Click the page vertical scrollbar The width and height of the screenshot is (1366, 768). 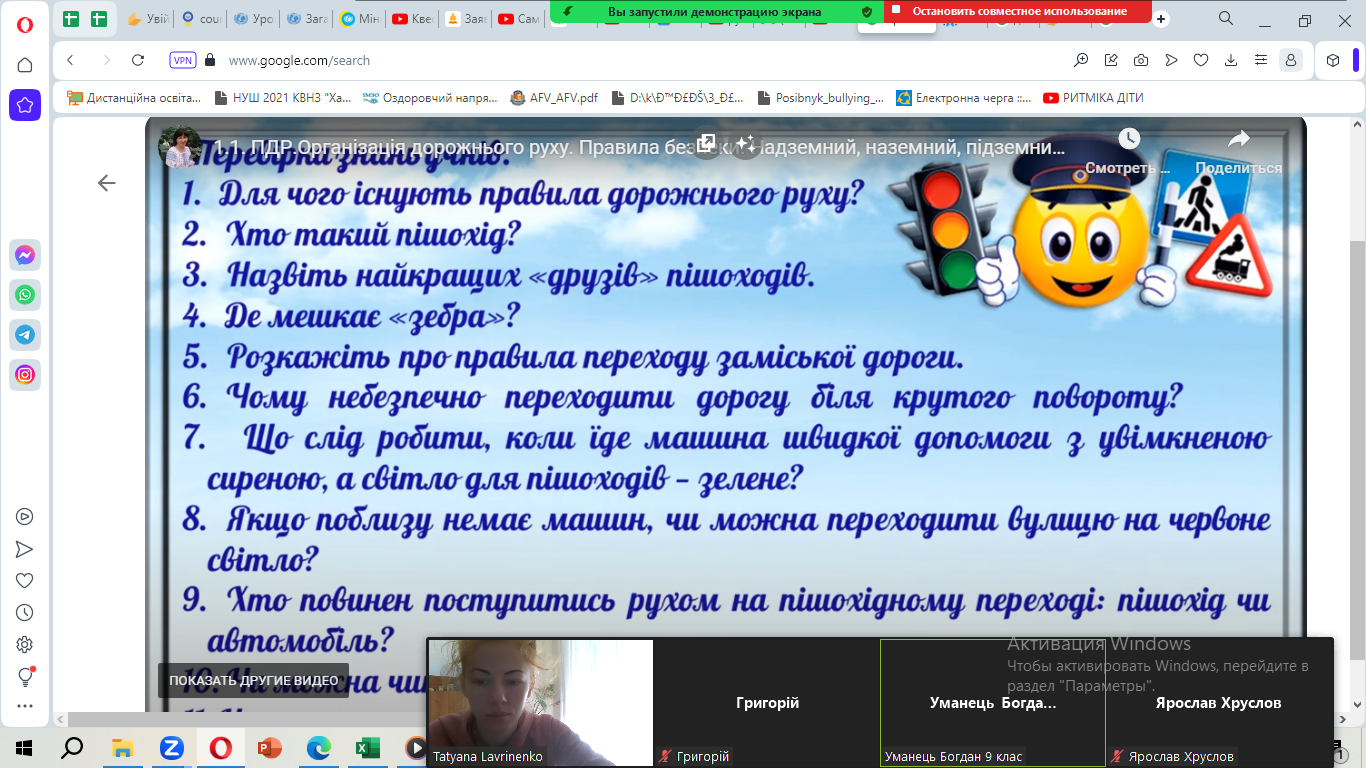pos(1356,450)
